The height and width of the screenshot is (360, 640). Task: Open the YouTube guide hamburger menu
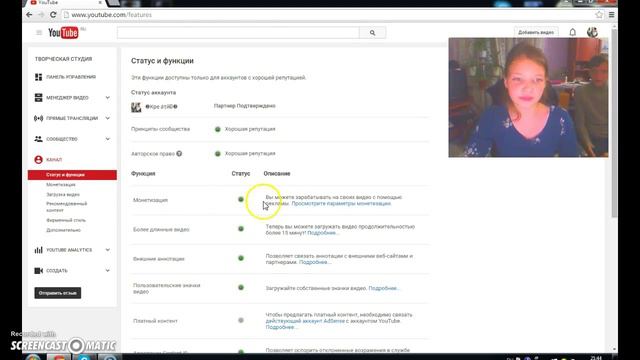[39, 33]
